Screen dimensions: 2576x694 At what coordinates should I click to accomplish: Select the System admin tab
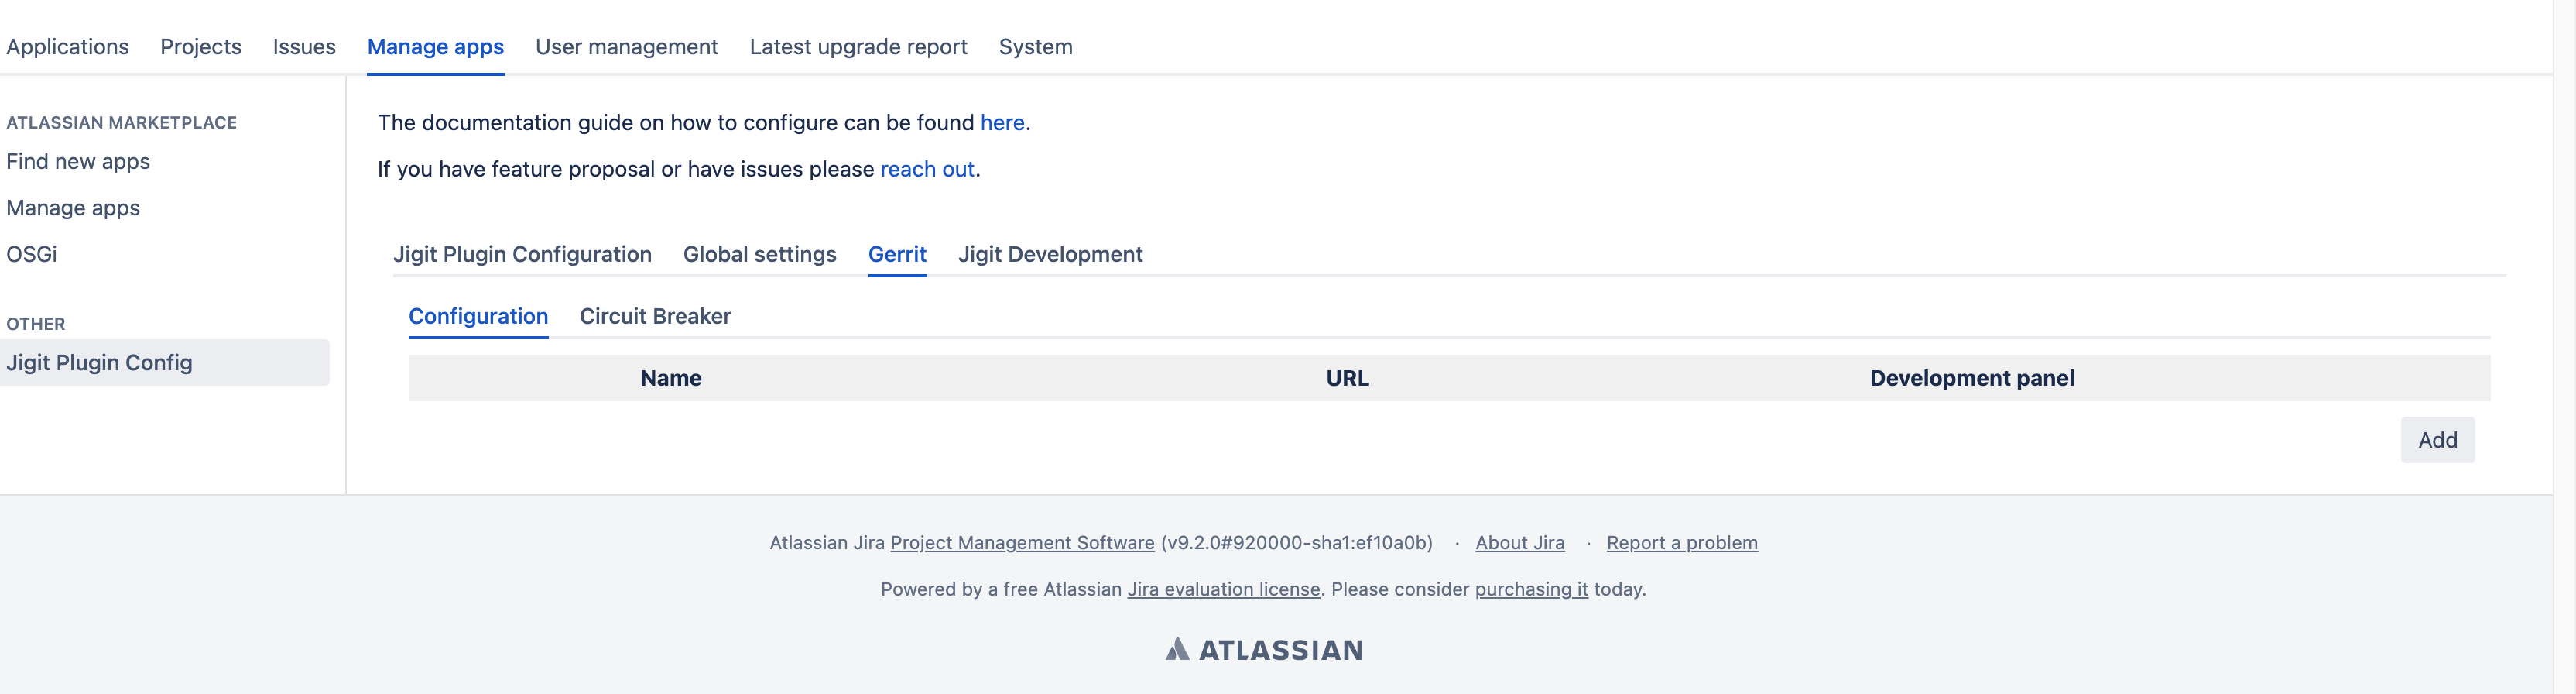(x=1035, y=47)
